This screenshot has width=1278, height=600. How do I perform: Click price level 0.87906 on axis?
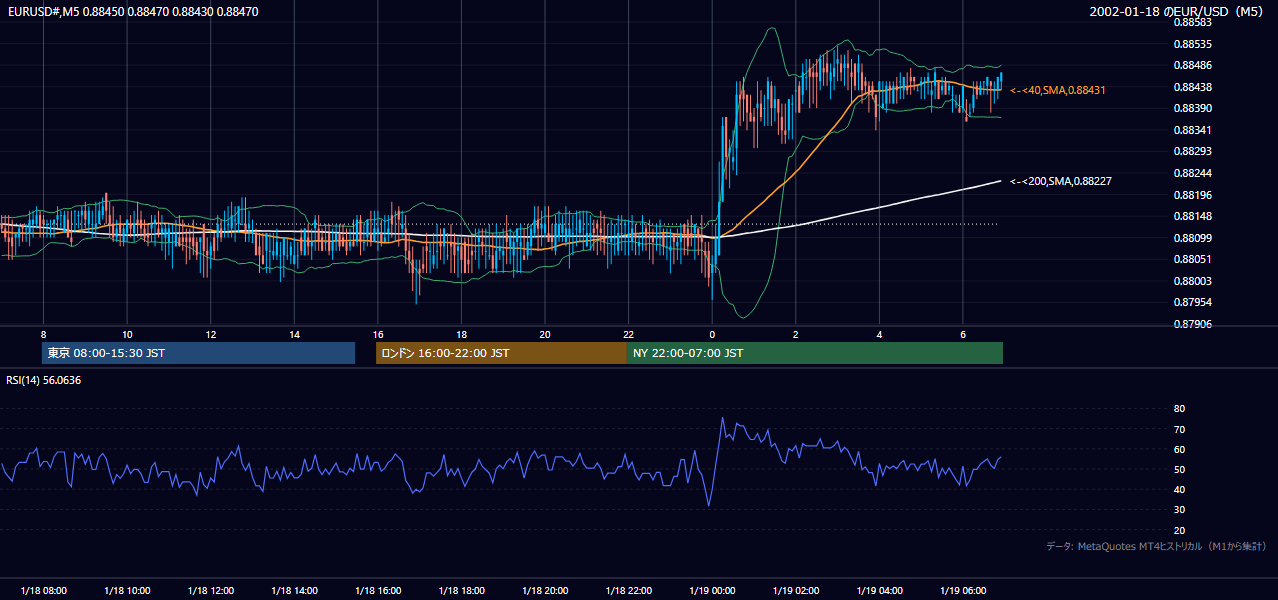click(1192, 324)
